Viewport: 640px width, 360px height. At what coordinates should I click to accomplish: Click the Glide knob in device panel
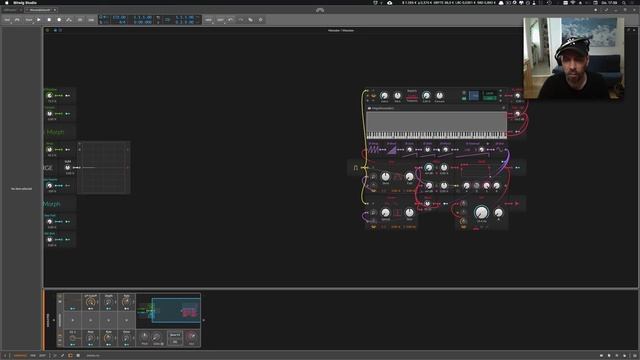[157, 337]
